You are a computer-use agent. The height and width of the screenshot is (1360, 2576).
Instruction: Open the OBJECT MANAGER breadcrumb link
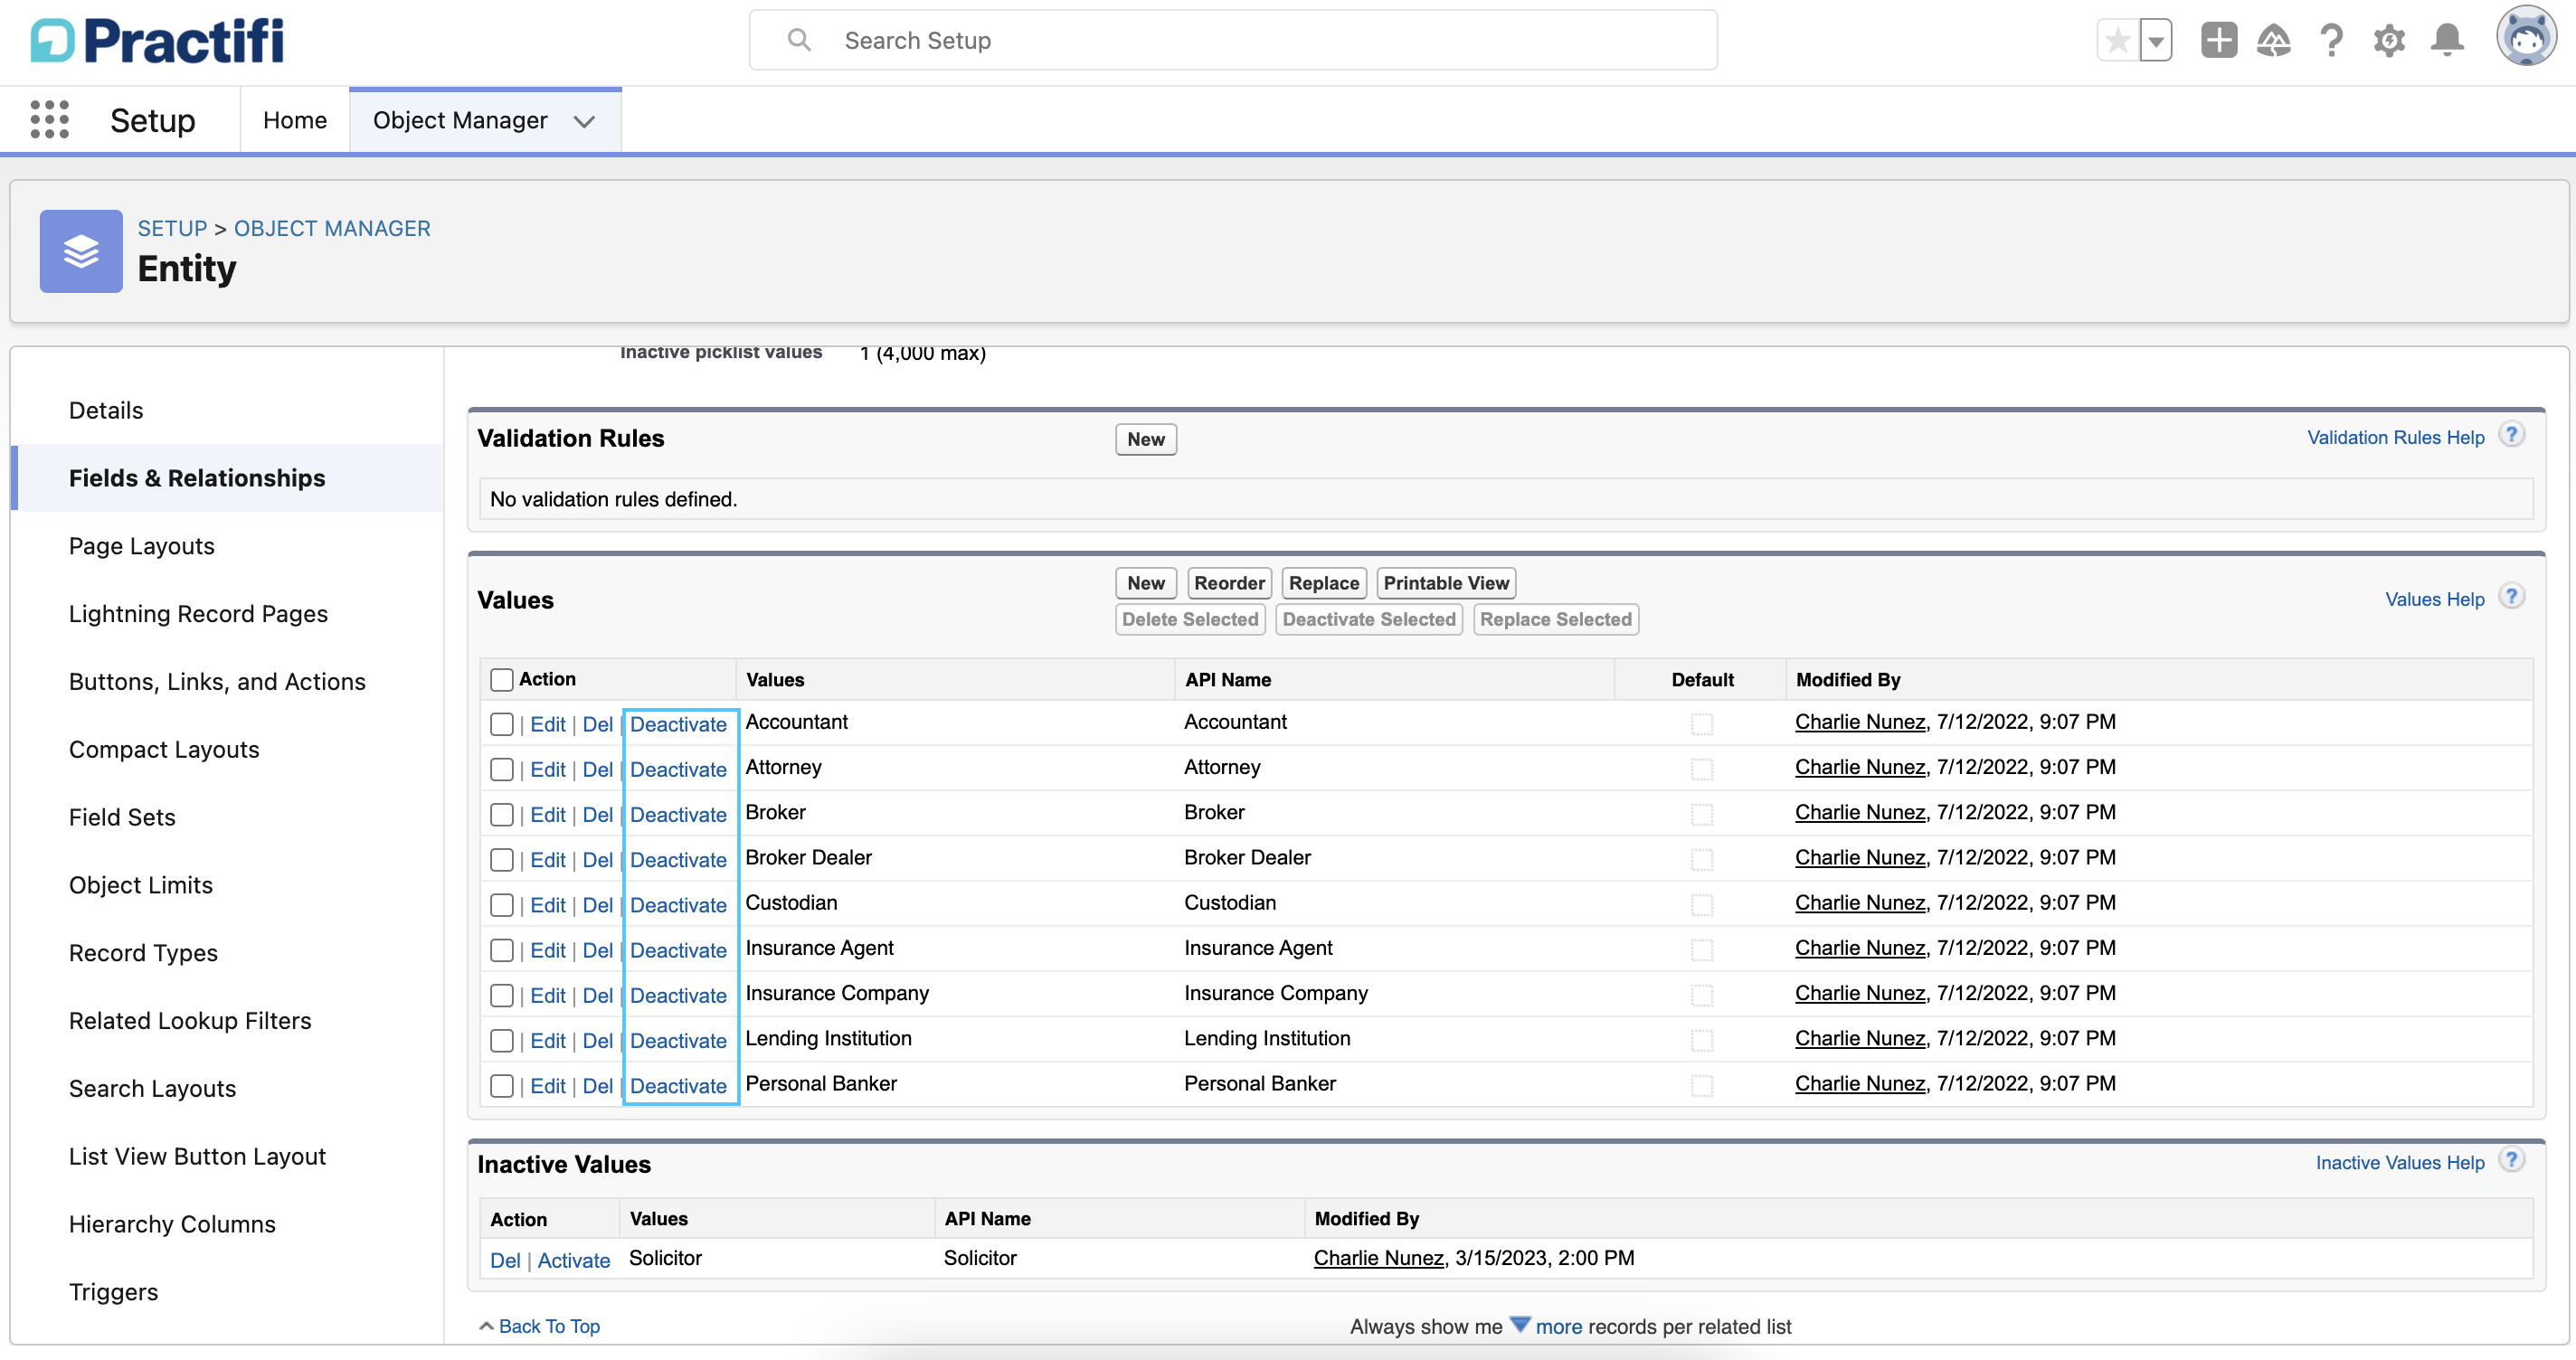click(x=332, y=228)
